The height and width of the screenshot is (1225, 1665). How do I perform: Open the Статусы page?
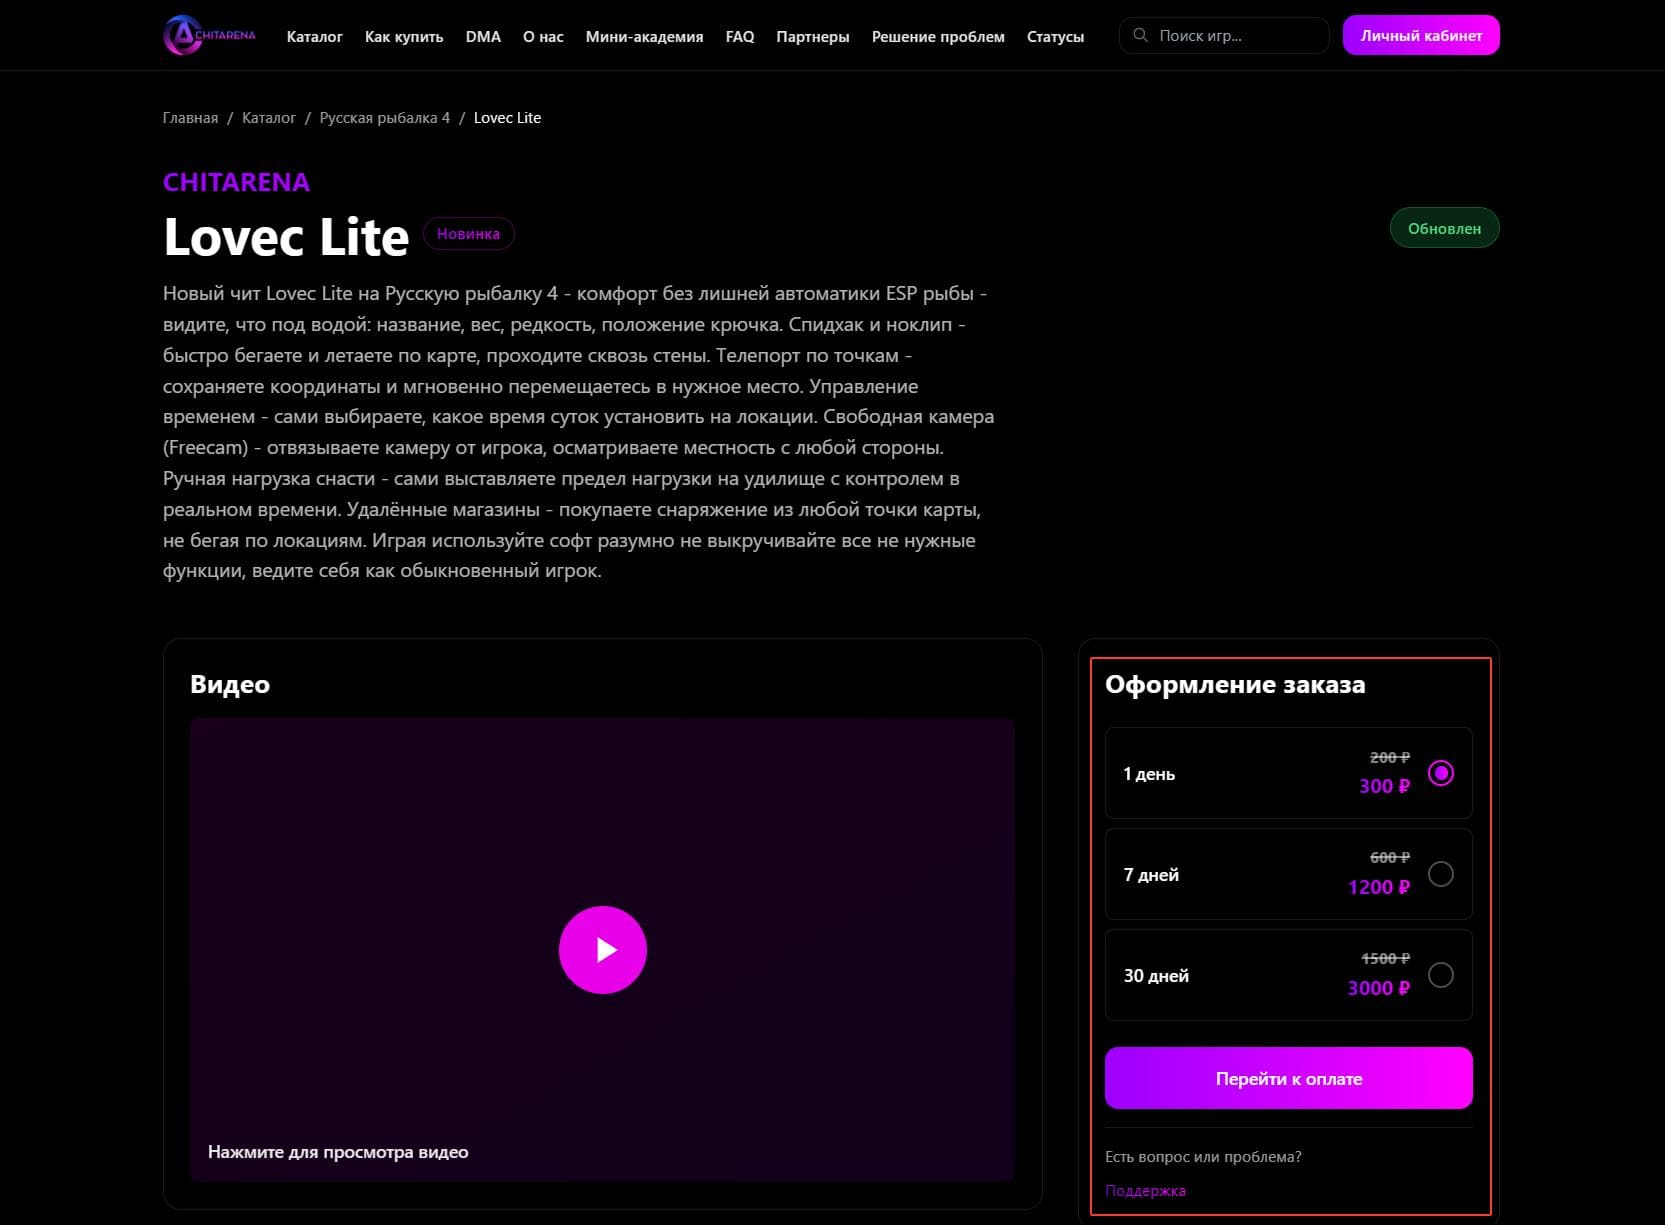pos(1055,36)
